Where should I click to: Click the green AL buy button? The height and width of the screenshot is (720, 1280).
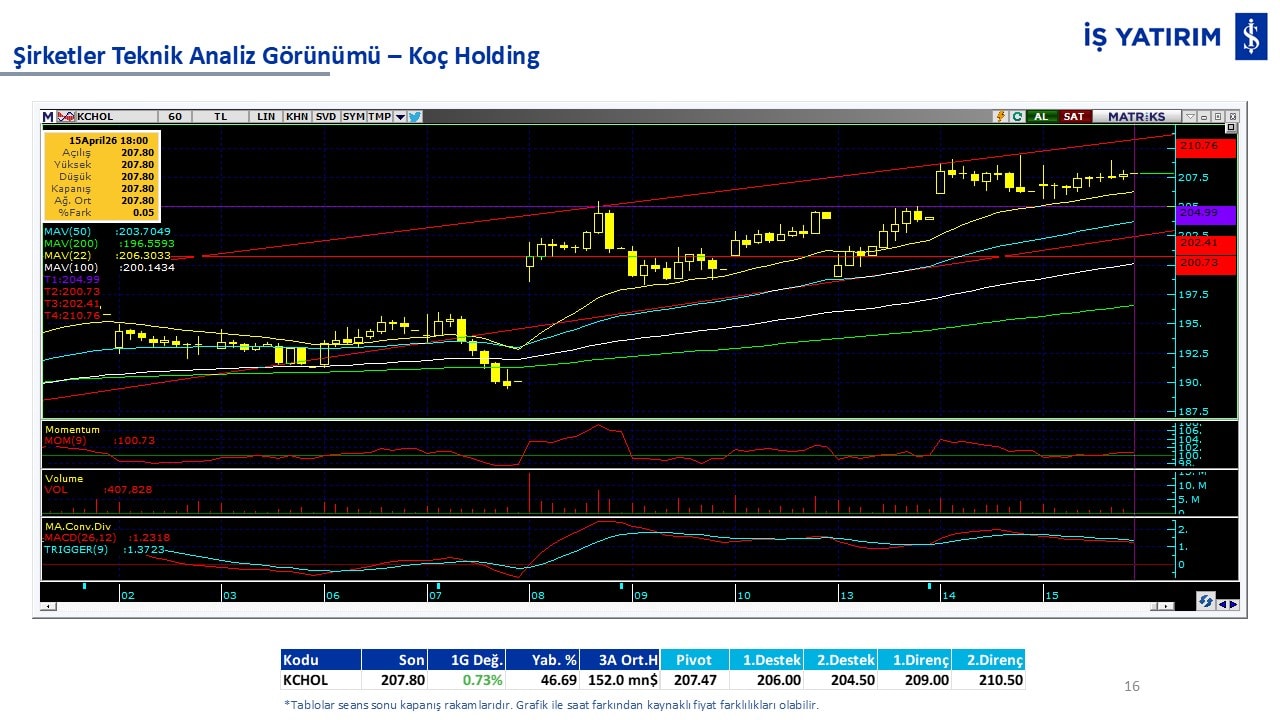pos(1041,117)
